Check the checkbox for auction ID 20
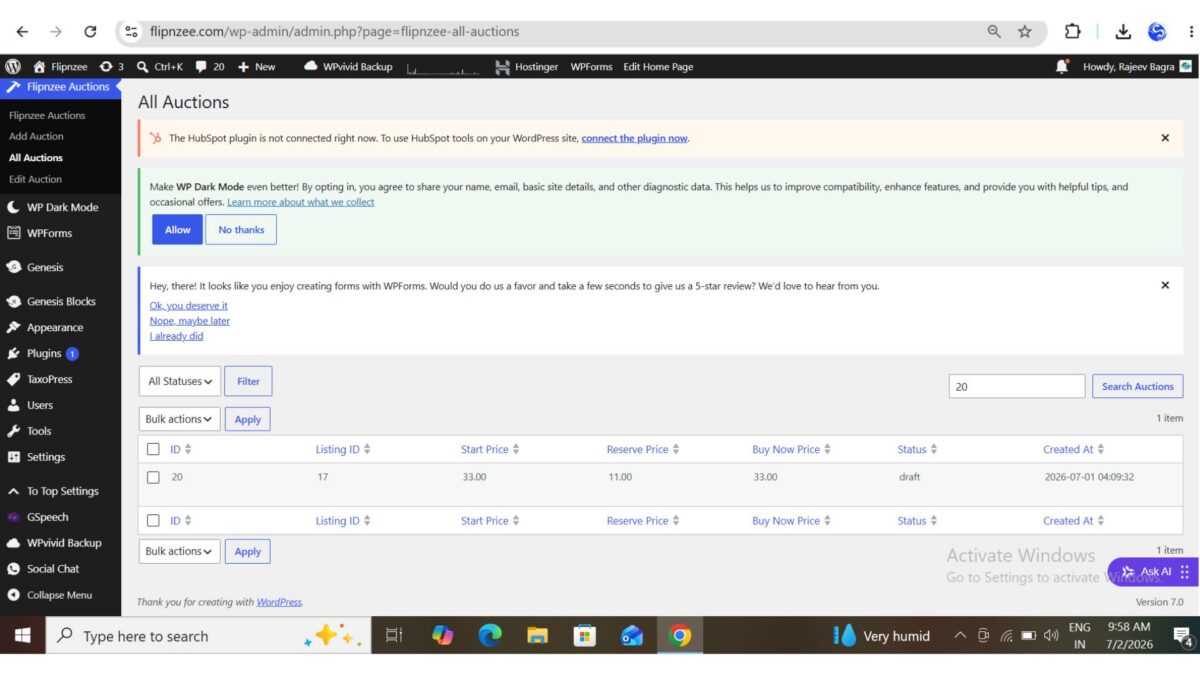This screenshot has height=675, width=1200. click(x=153, y=477)
